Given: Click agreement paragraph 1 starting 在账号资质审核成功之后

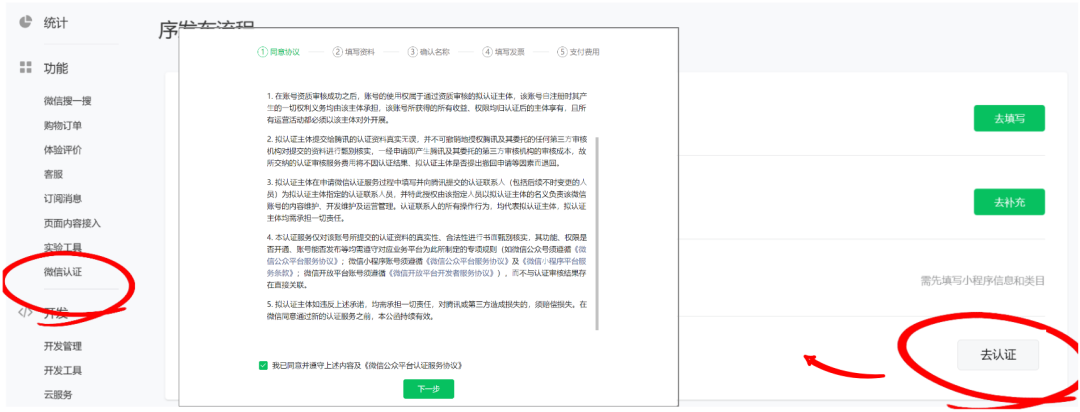Looking at the screenshot, I should 428,109.
